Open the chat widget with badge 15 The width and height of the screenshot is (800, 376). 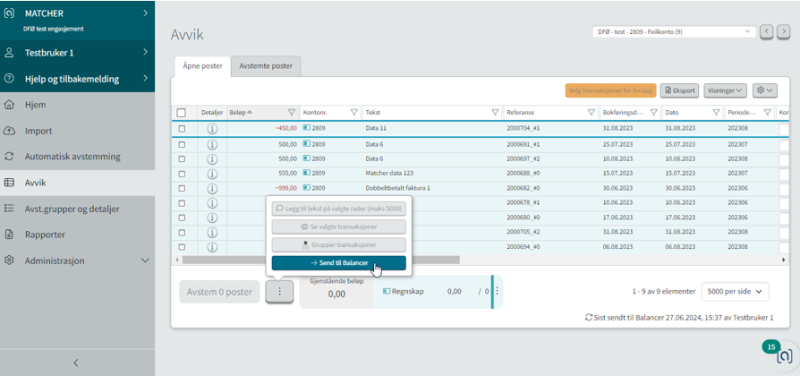tap(785, 356)
